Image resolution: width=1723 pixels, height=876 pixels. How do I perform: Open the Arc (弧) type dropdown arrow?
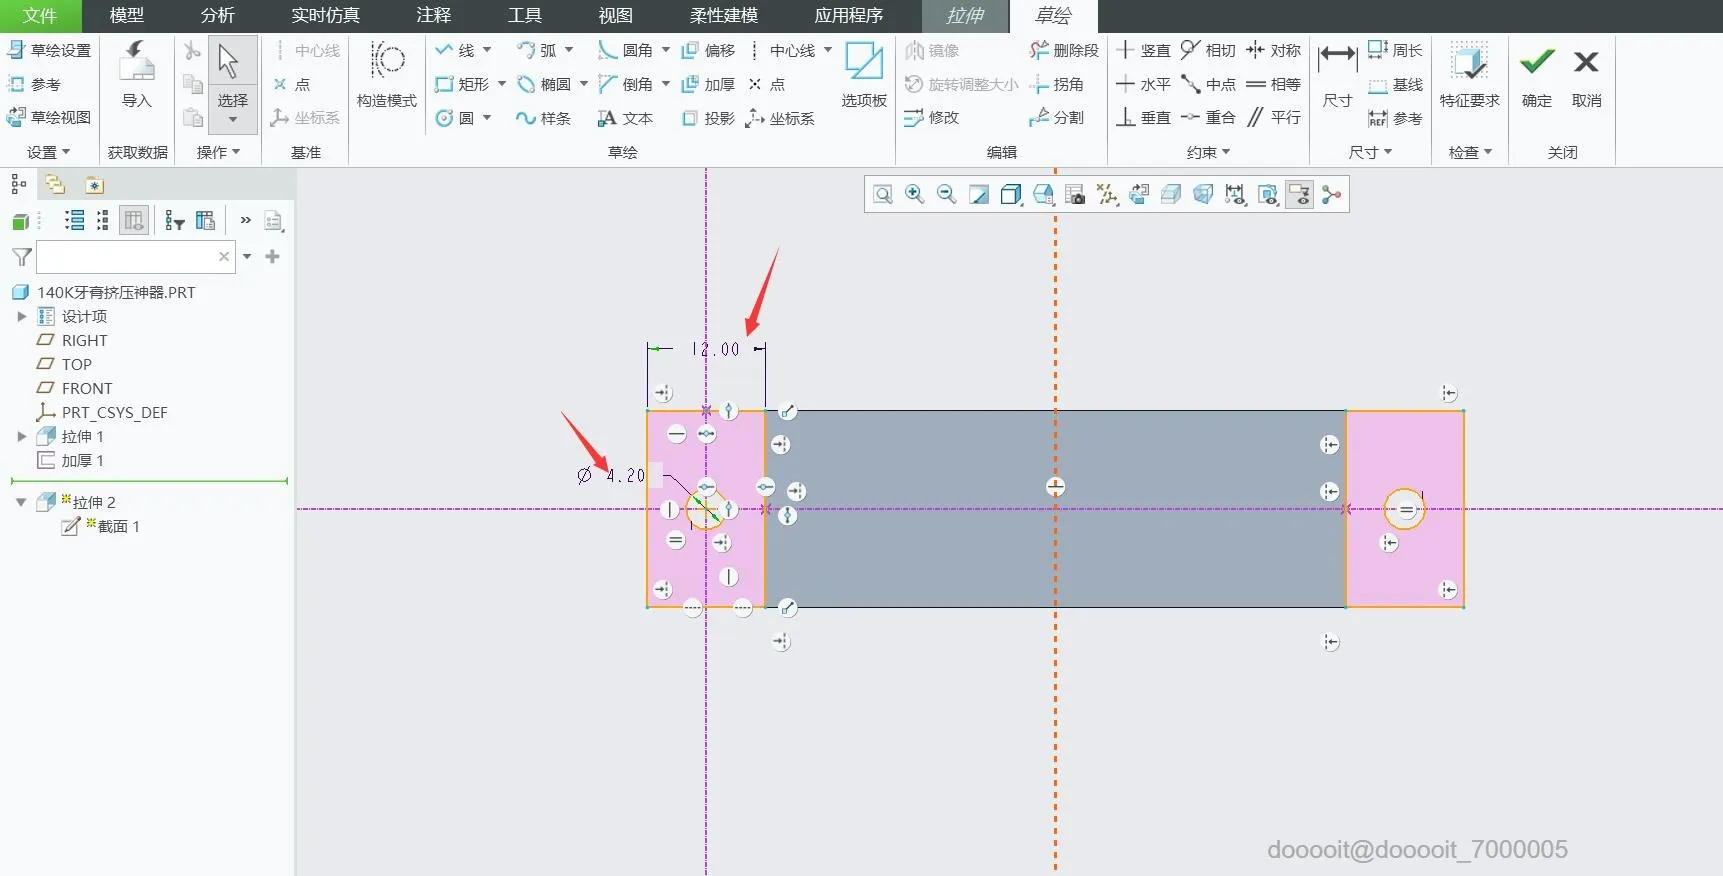click(x=569, y=50)
